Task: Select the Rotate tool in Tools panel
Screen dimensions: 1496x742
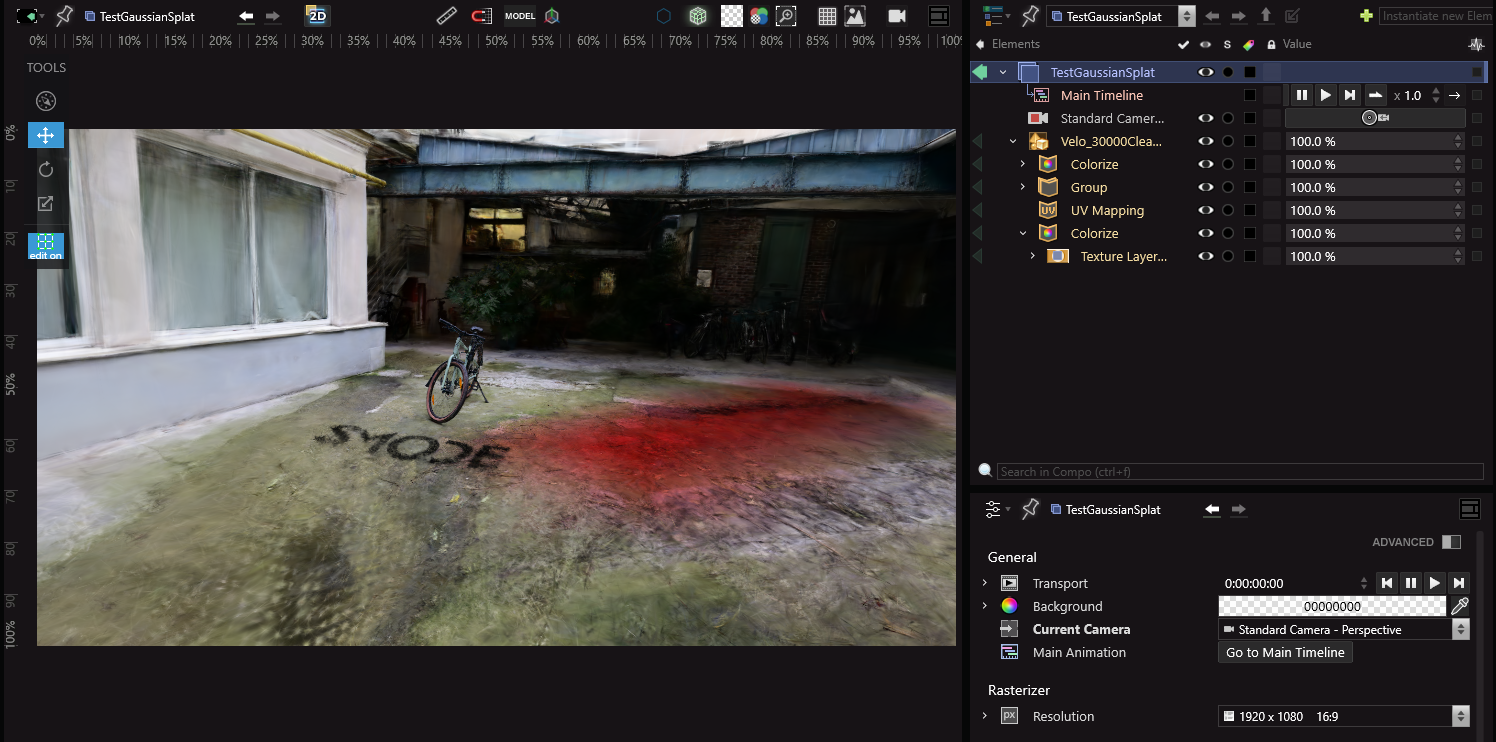Action: pyautogui.click(x=45, y=169)
